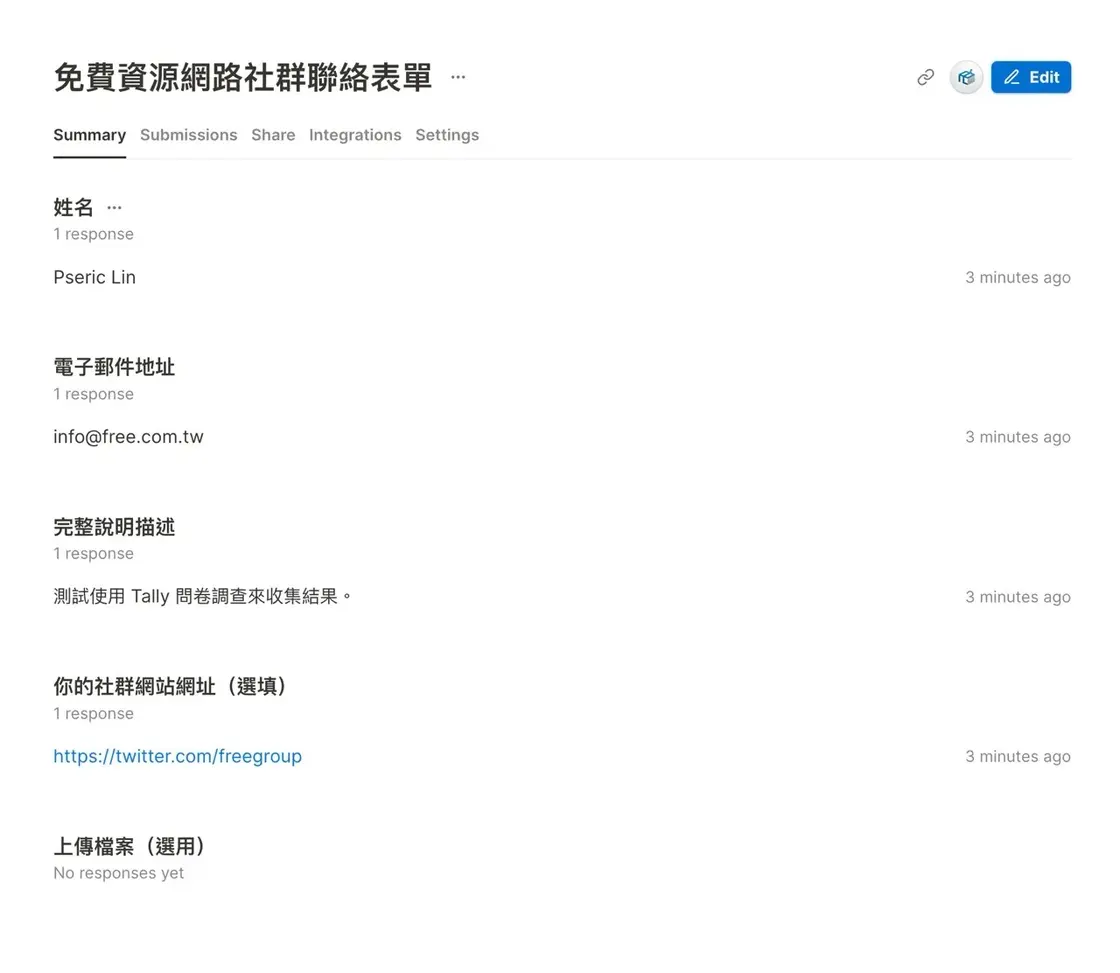
Task: Click '1 response' under 電子郵件地址
Action: [x=94, y=394]
